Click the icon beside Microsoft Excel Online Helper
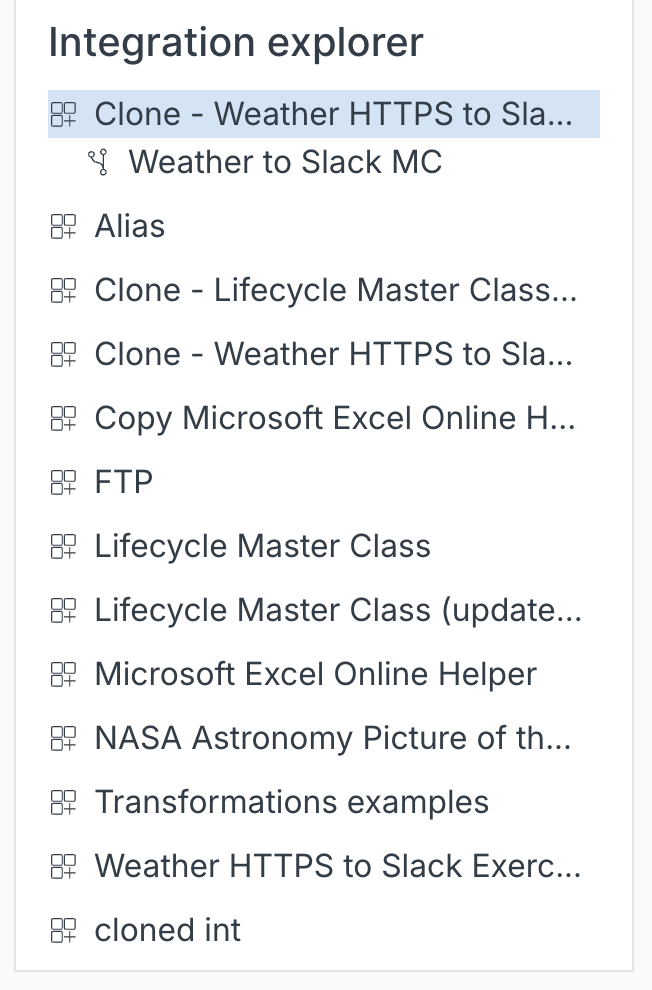Screen dimensions: 652x990 tap(63, 675)
